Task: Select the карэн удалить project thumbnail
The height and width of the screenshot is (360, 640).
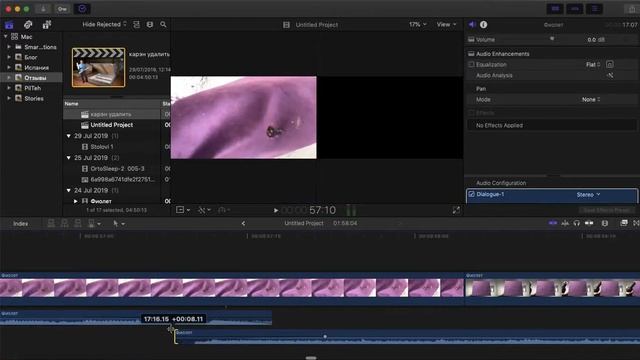Action: pos(98,67)
